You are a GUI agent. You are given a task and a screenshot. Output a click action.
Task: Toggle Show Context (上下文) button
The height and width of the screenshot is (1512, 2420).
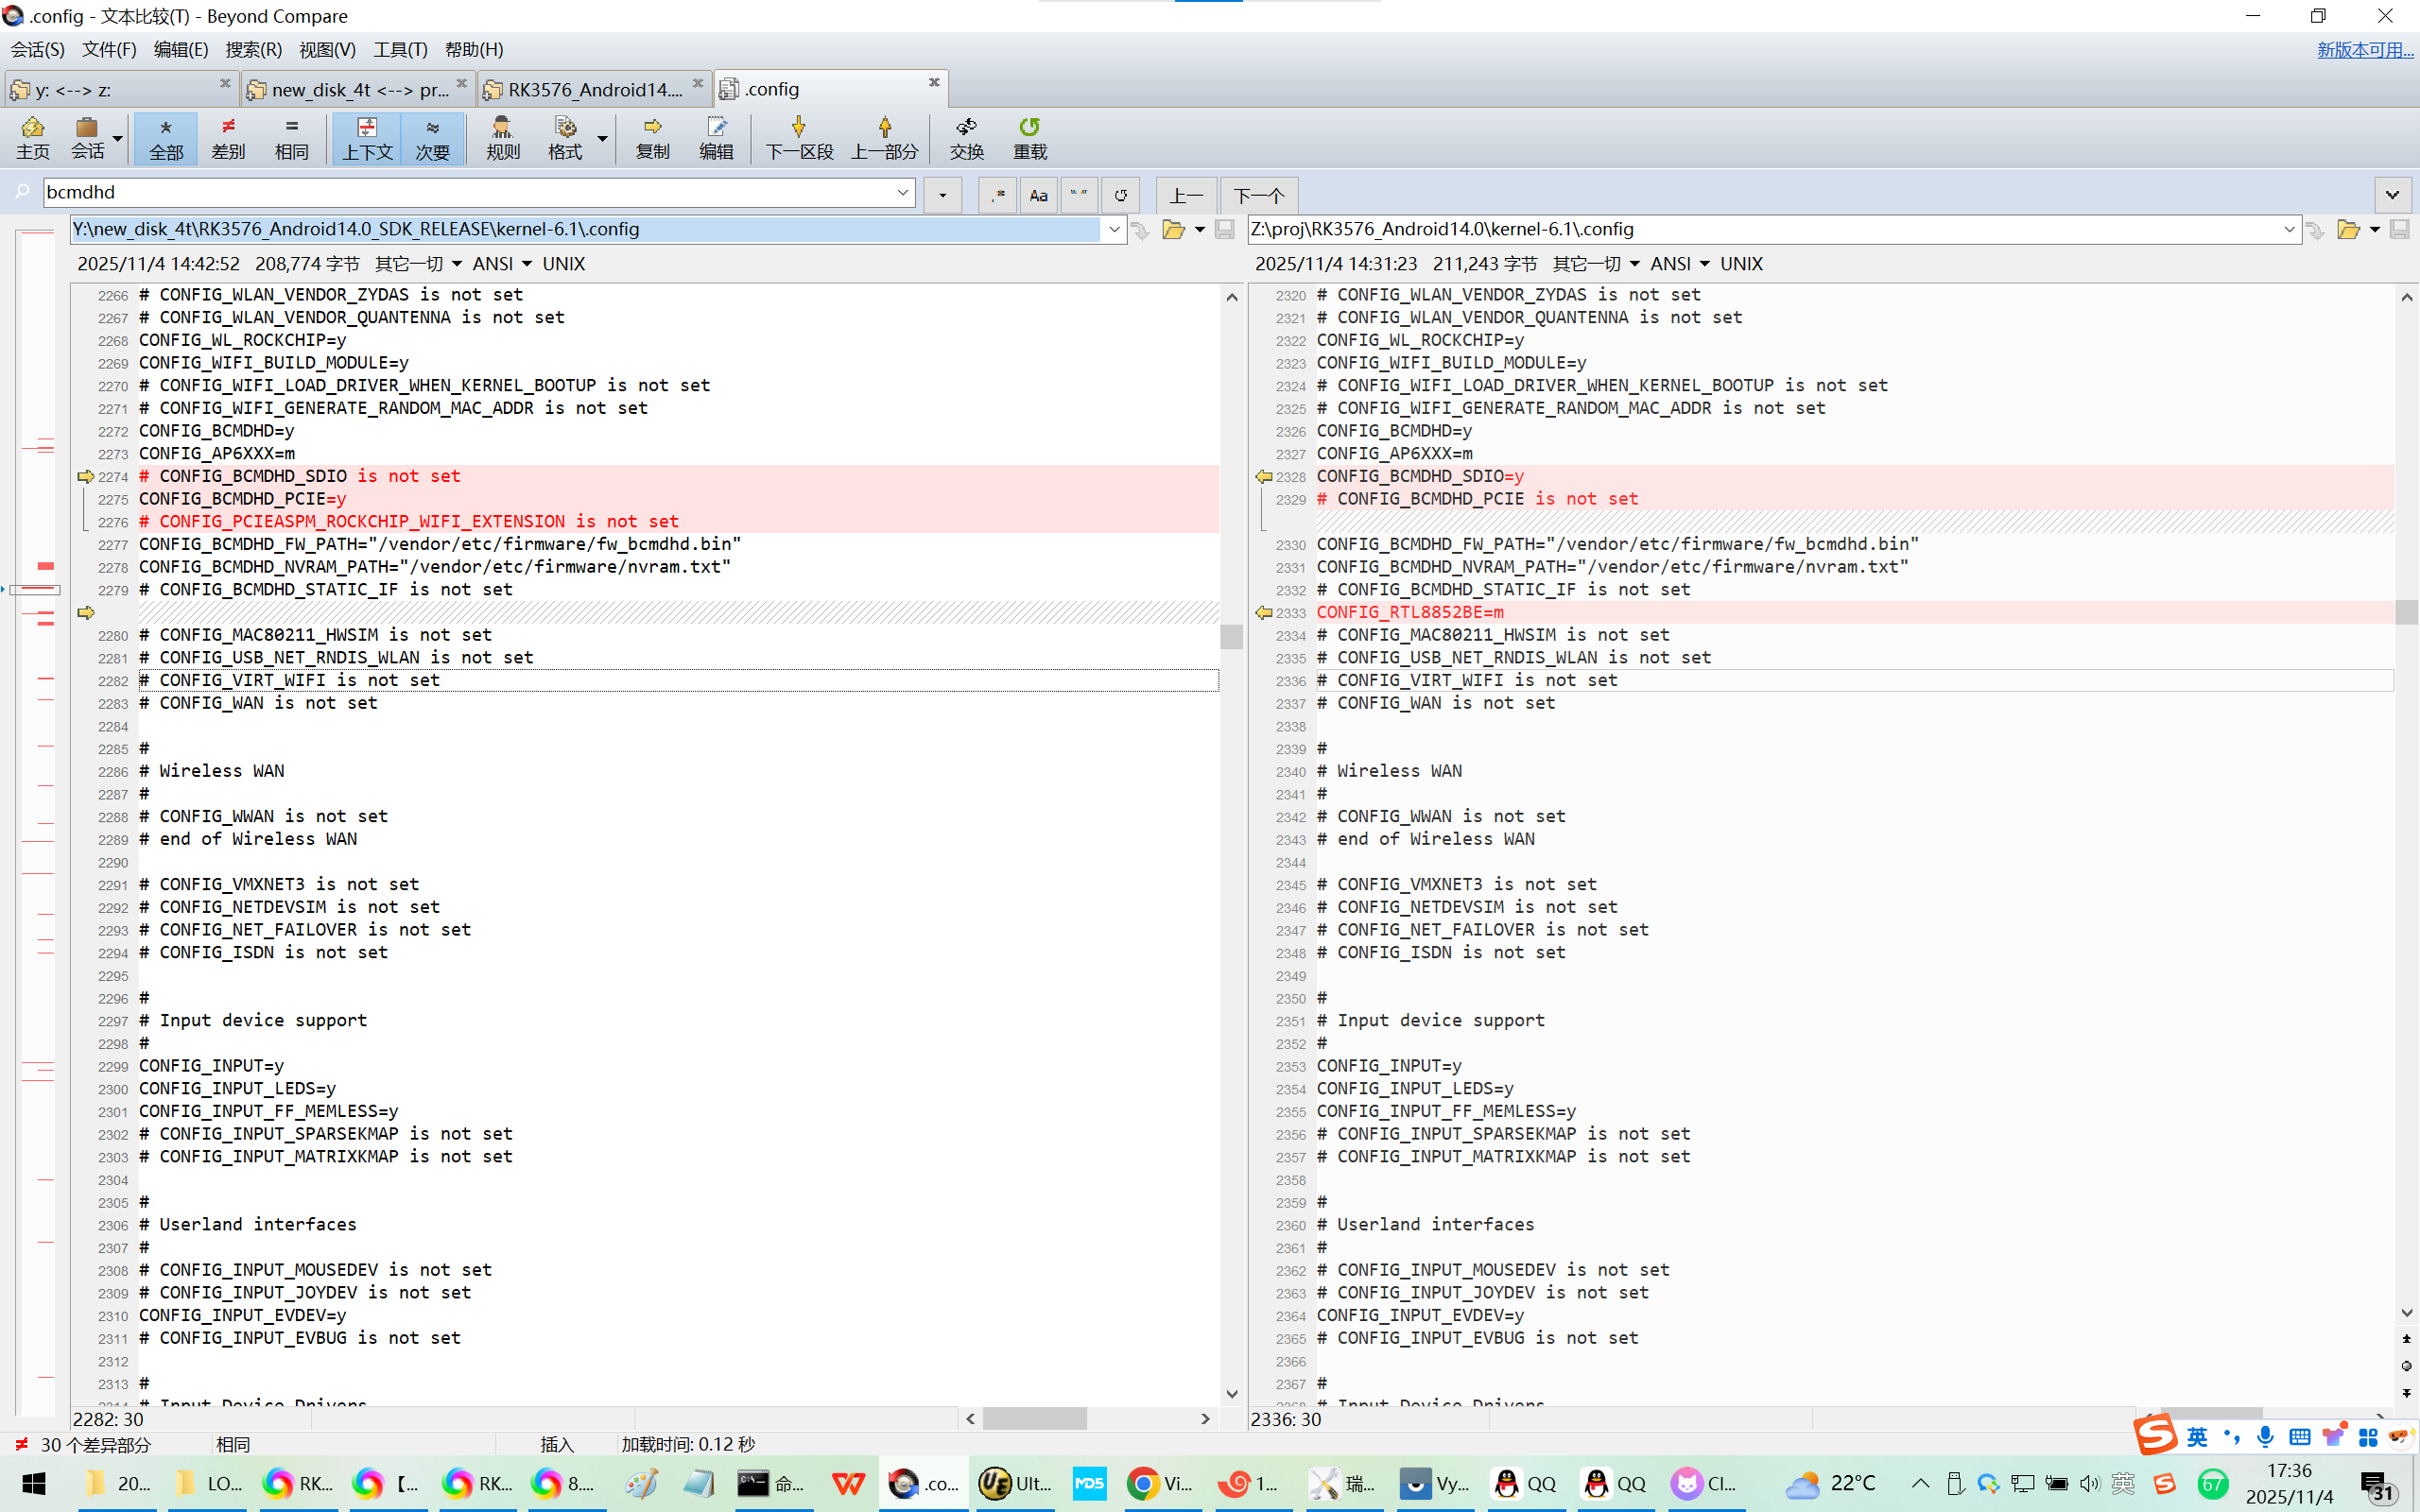coord(367,138)
